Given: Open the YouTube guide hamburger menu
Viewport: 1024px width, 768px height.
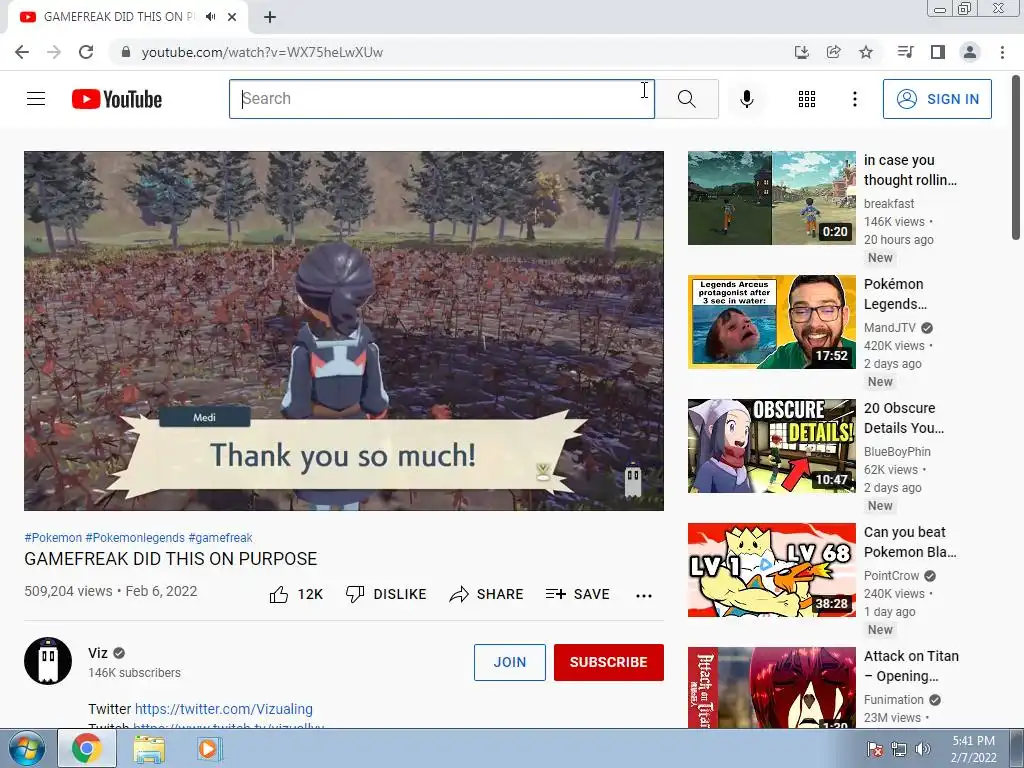Looking at the screenshot, I should 36,99.
